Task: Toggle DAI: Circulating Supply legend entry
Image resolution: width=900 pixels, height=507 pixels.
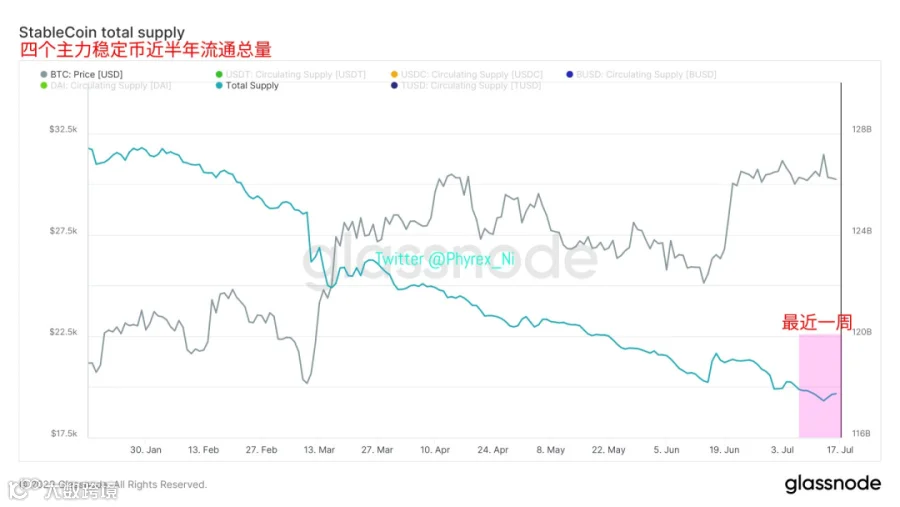Action: tap(106, 86)
